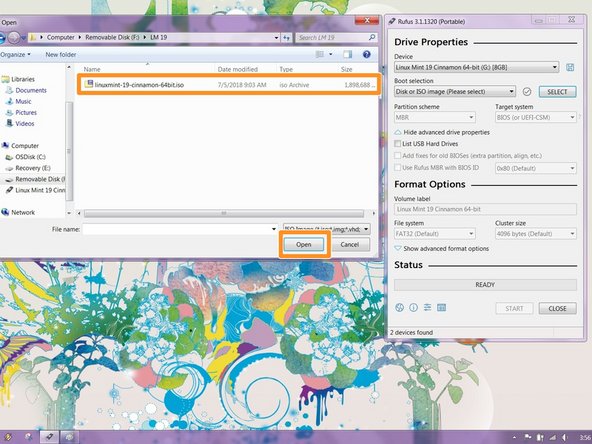Click the Volume label text field

point(485,209)
